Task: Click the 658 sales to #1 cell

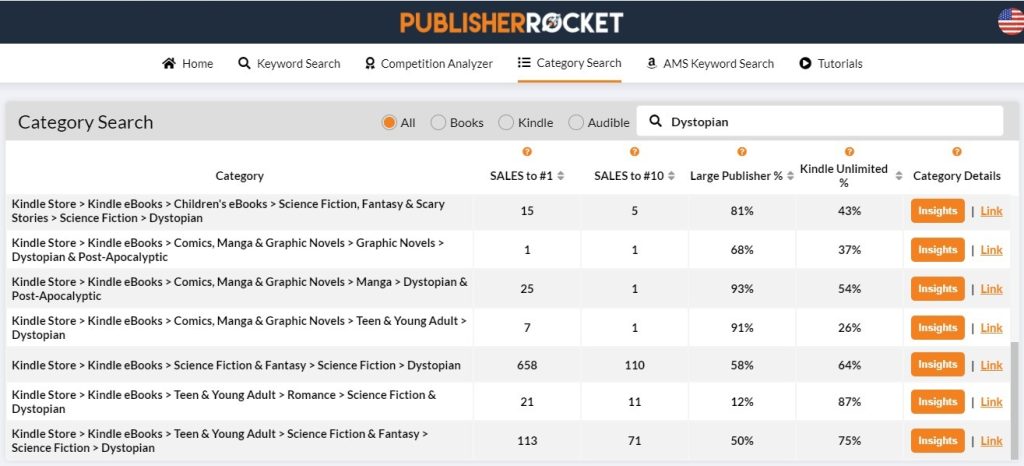Action: [x=527, y=365]
